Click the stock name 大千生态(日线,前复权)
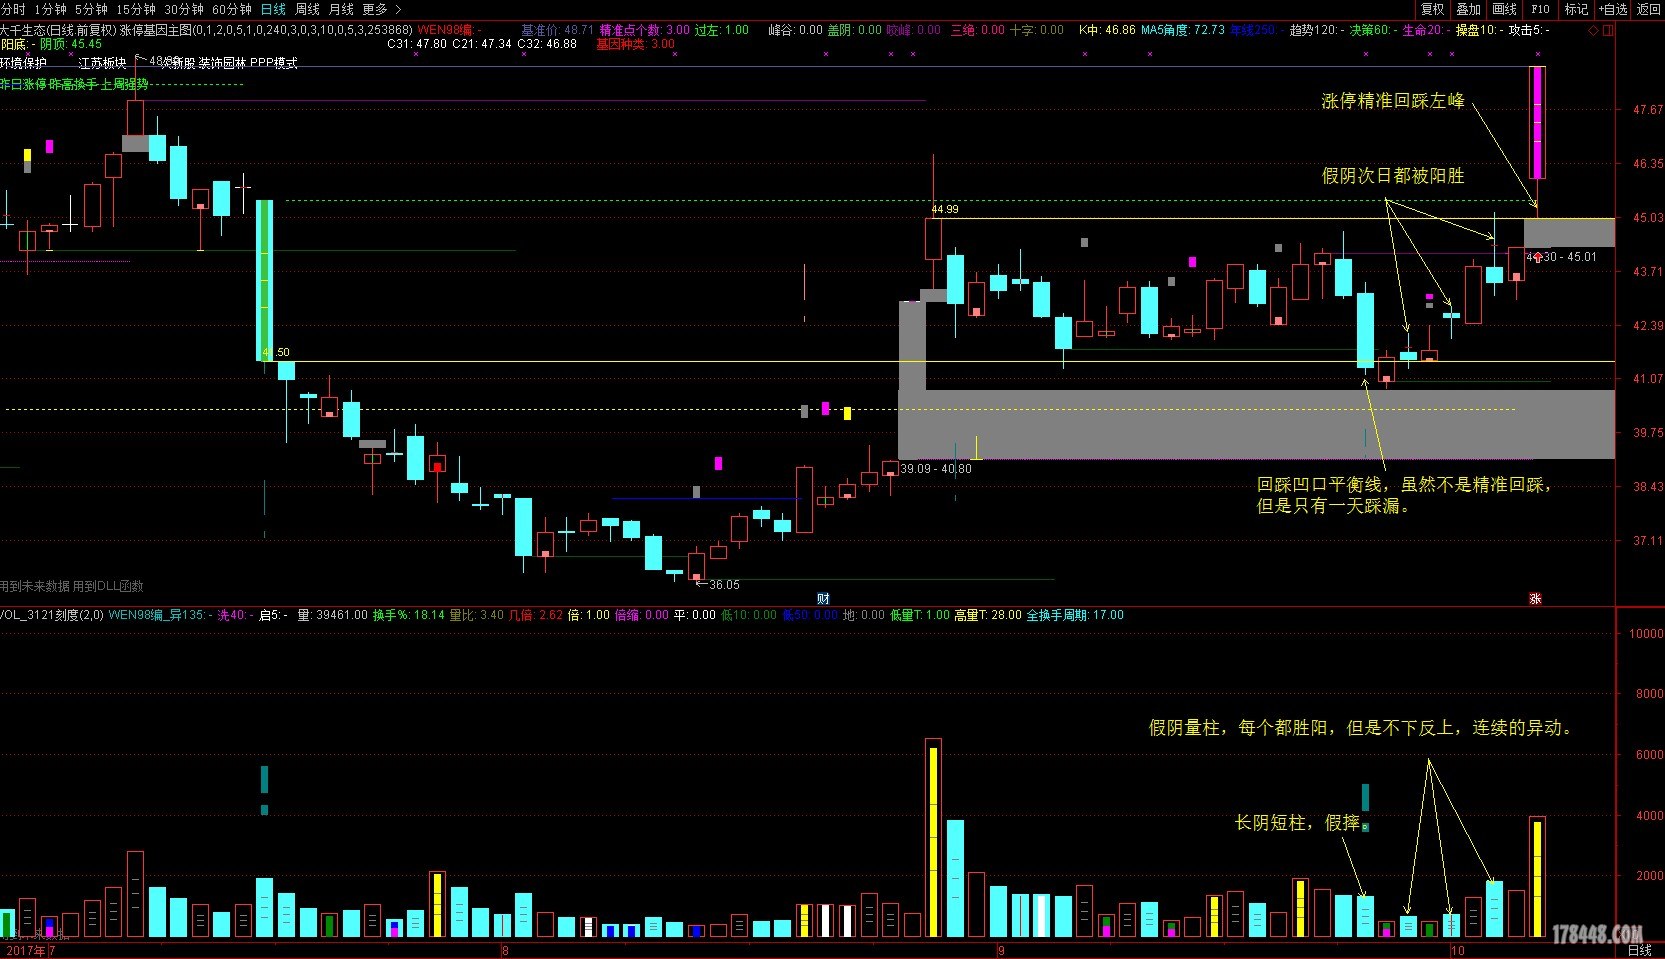 pyautogui.click(x=58, y=30)
